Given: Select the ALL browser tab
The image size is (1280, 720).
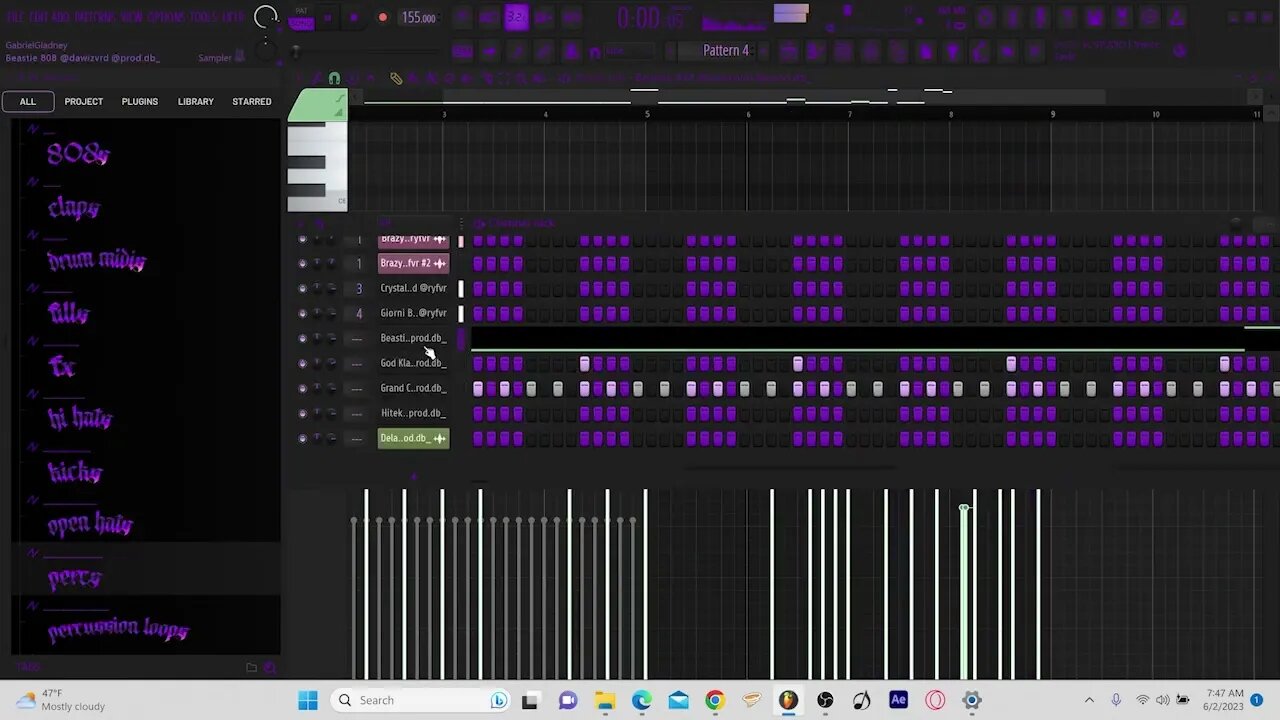Looking at the screenshot, I should (x=28, y=101).
